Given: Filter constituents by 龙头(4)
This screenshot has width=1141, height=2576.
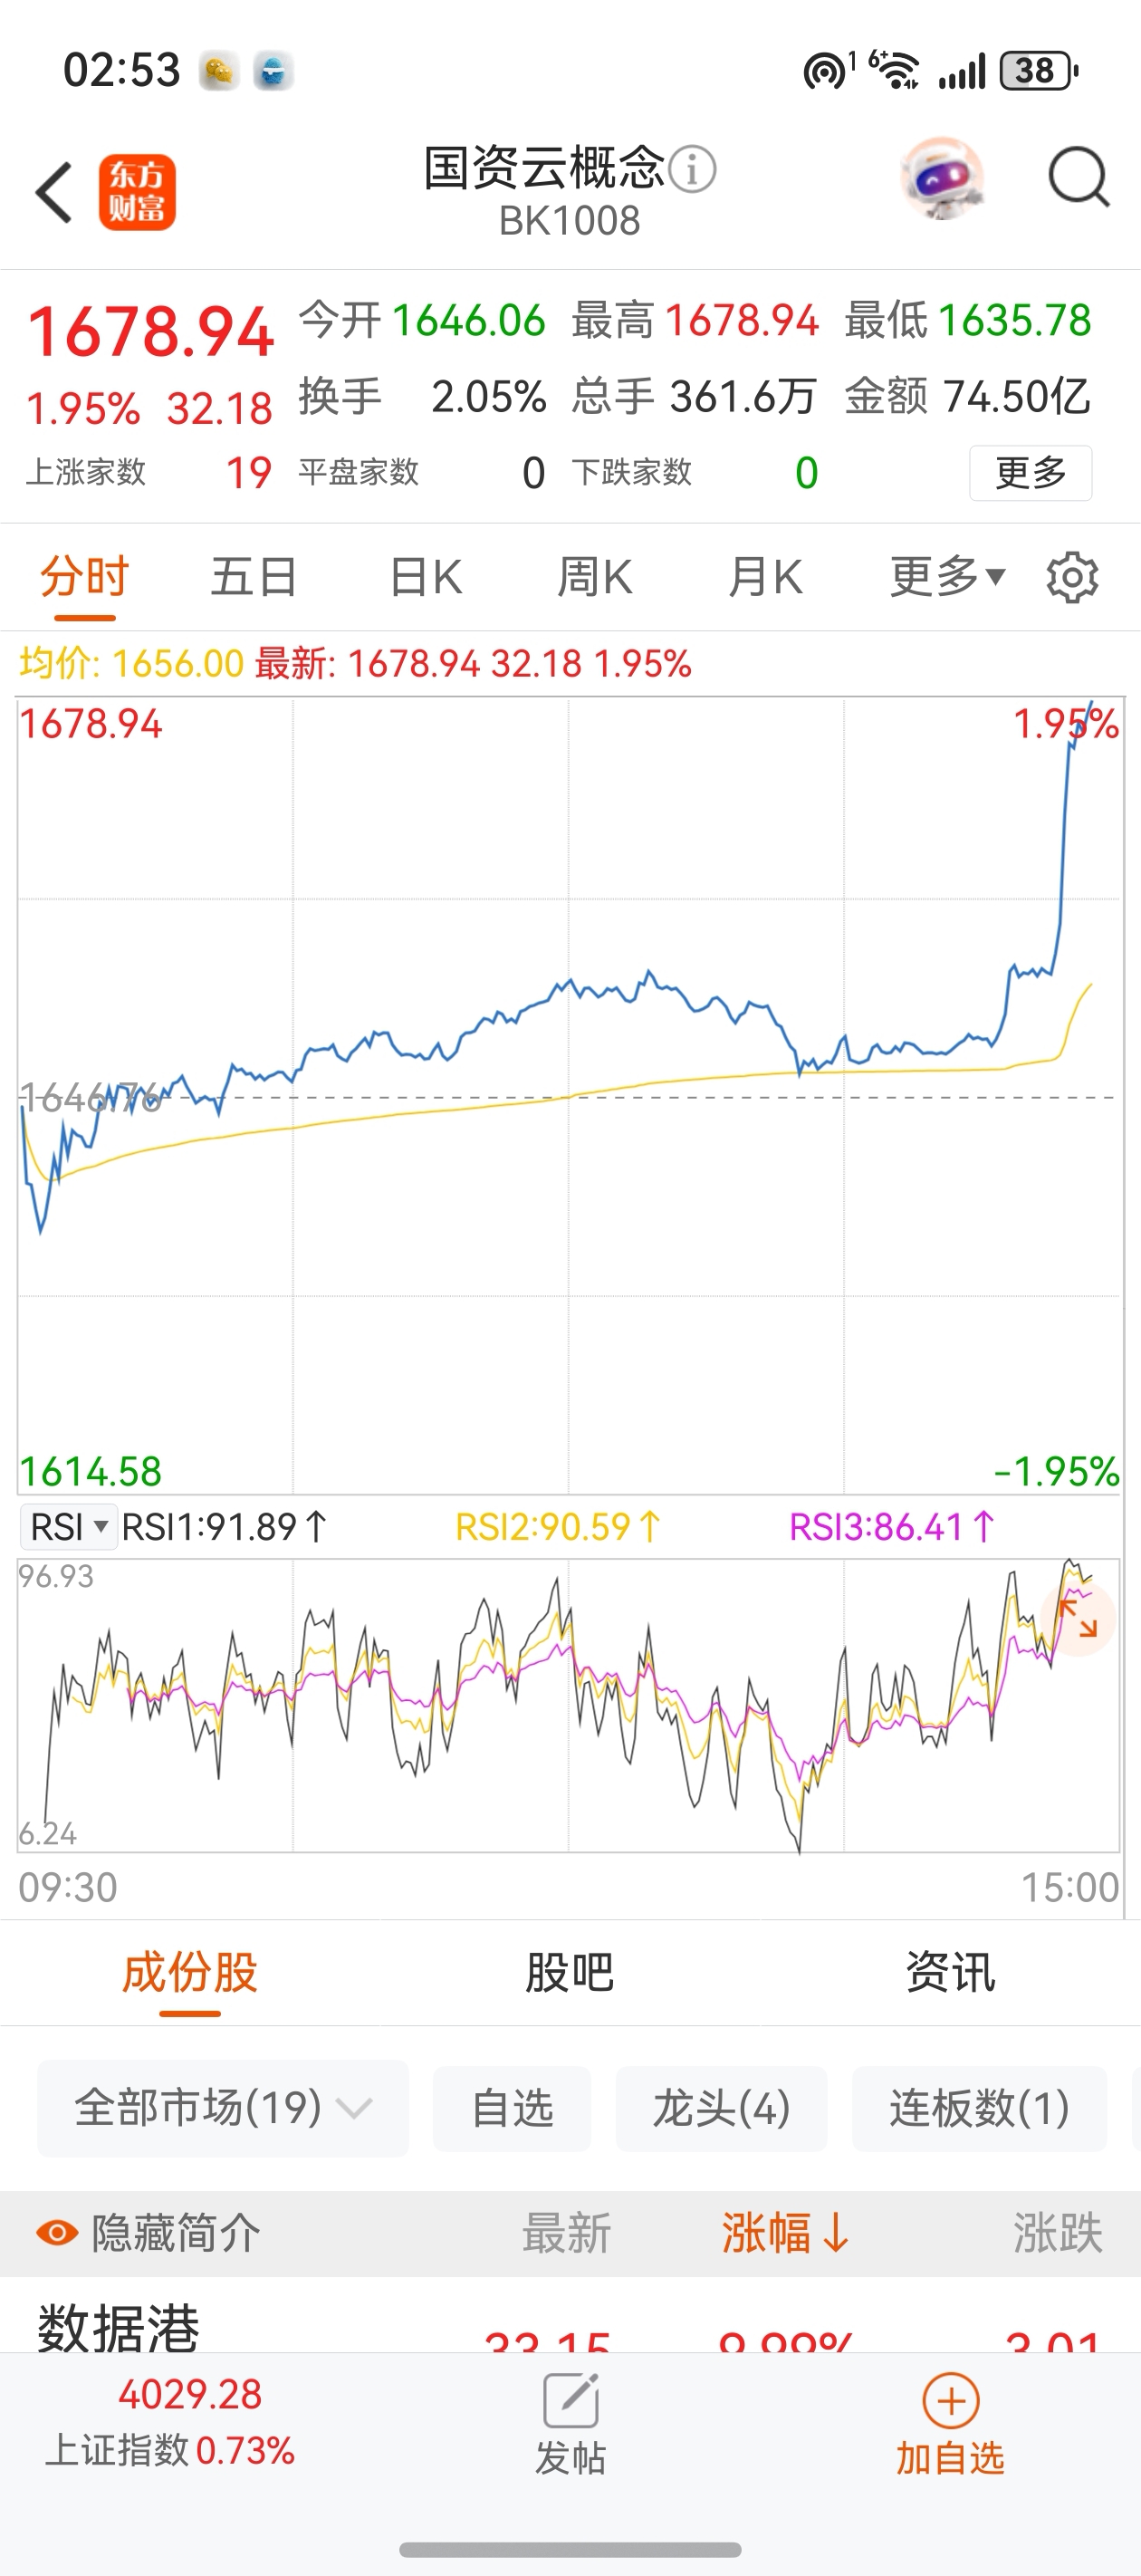Looking at the screenshot, I should click(x=721, y=2108).
